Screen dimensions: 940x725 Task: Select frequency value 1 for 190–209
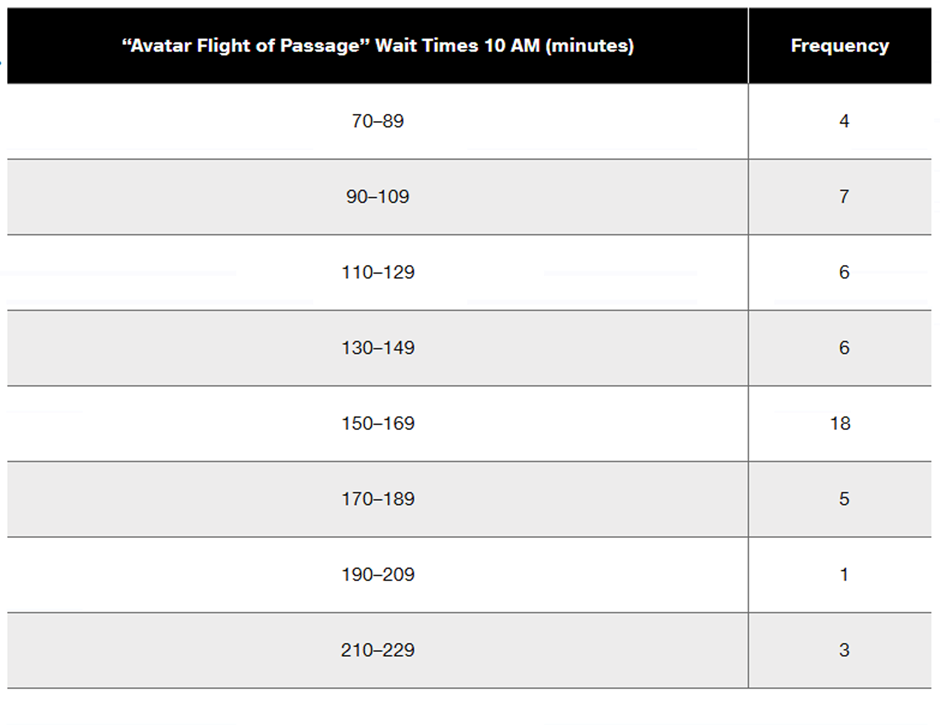coord(844,575)
